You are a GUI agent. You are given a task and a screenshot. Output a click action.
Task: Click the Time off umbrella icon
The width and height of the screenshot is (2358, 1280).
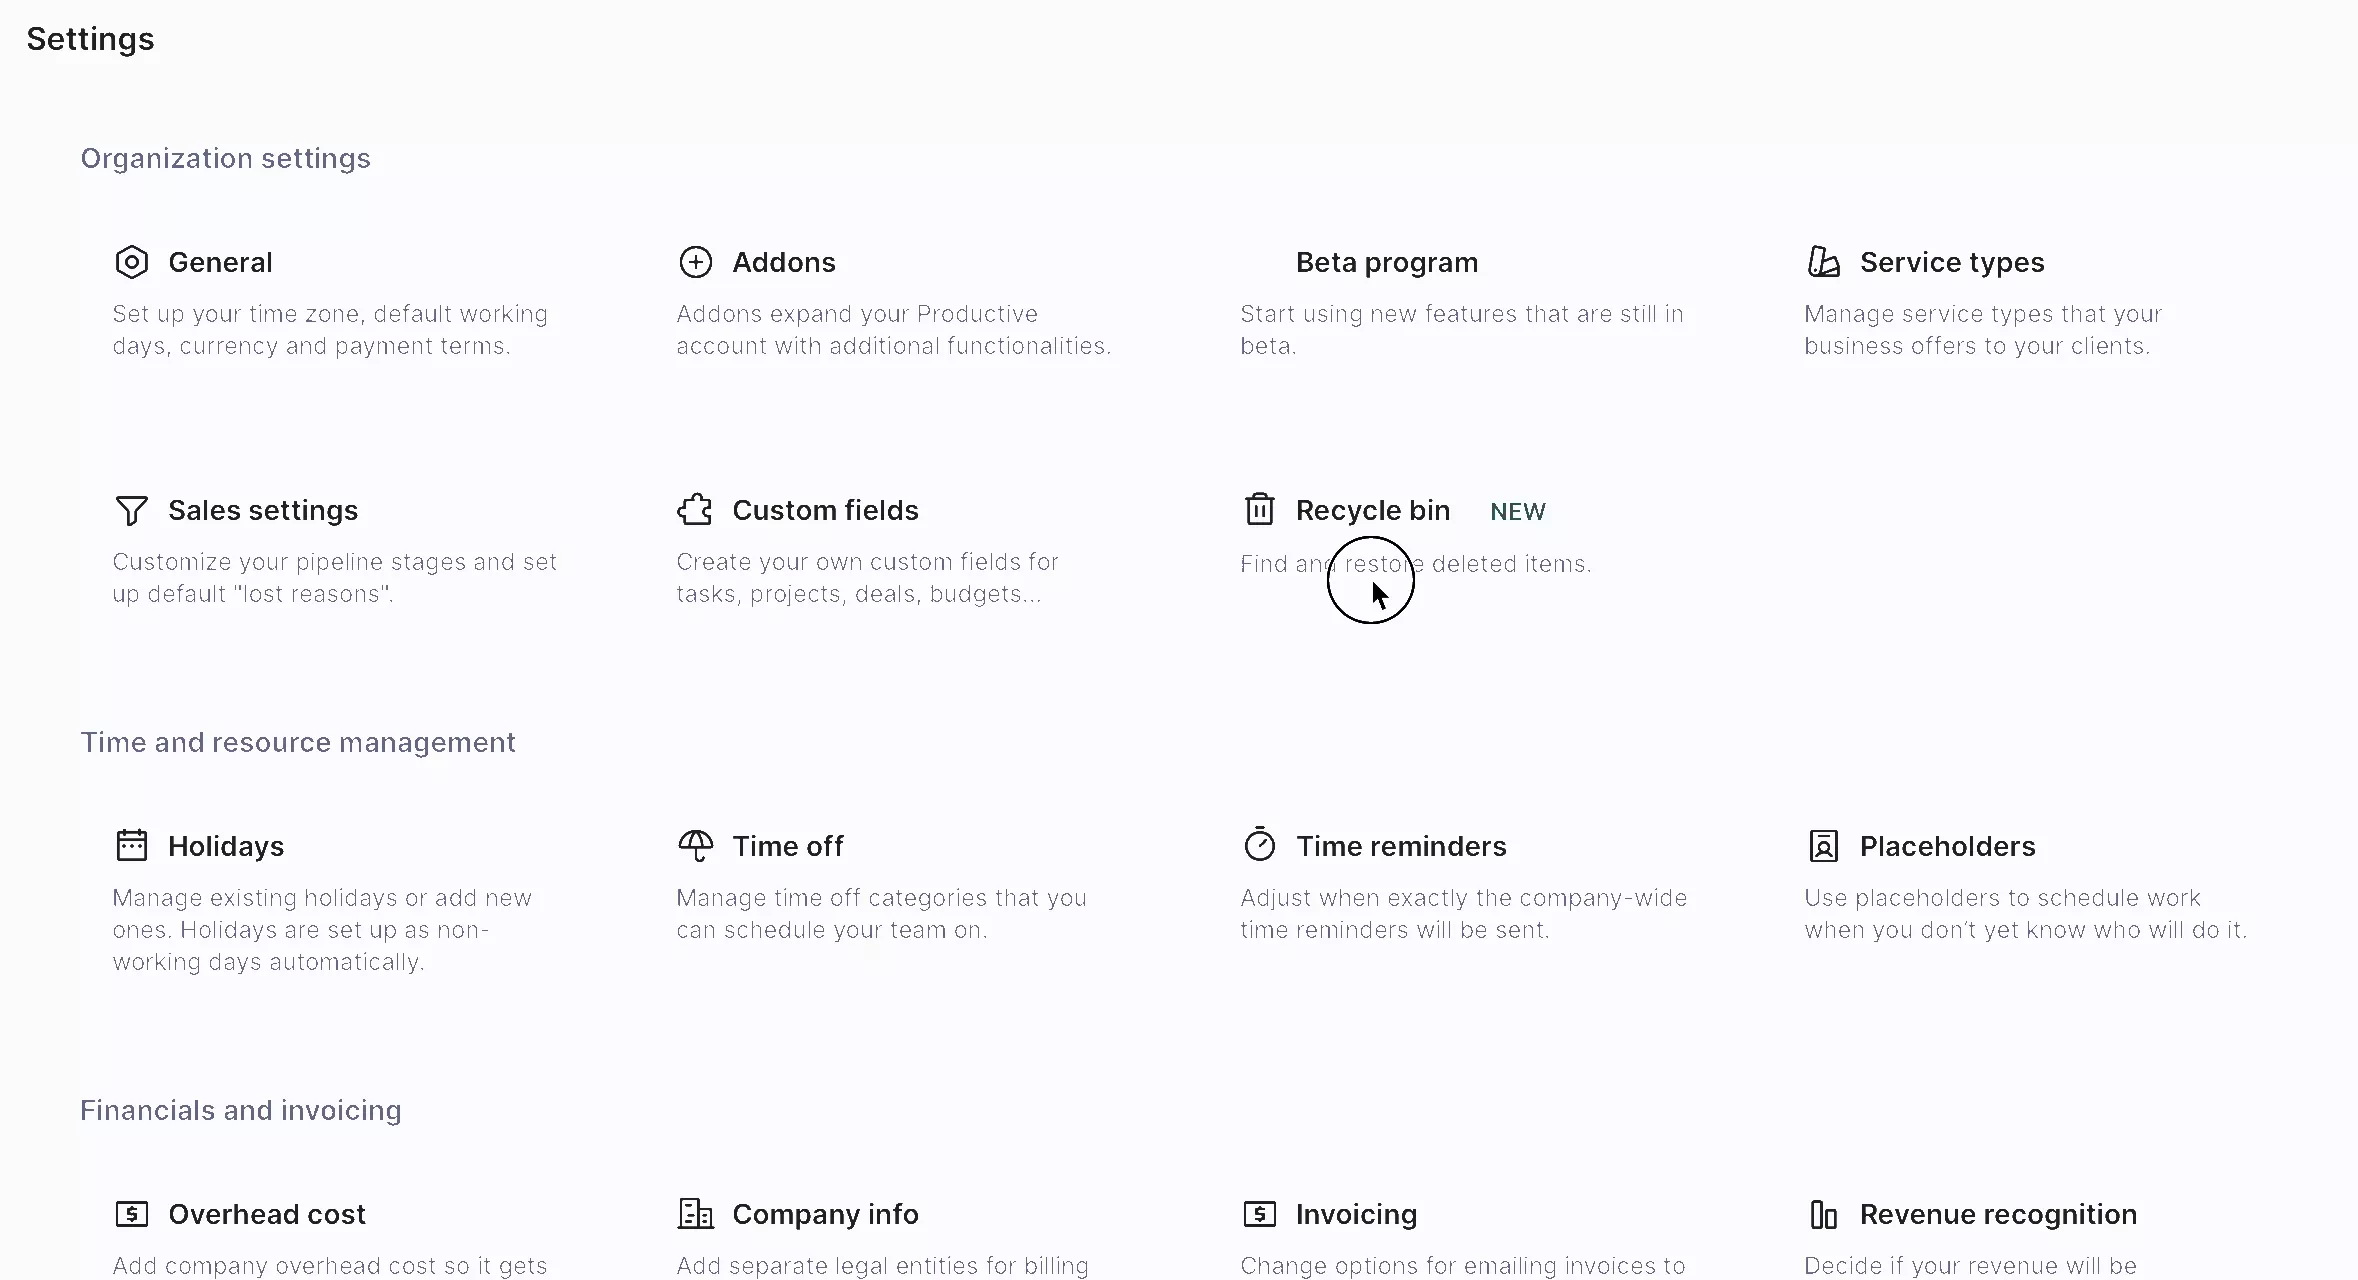click(x=696, y=846)
